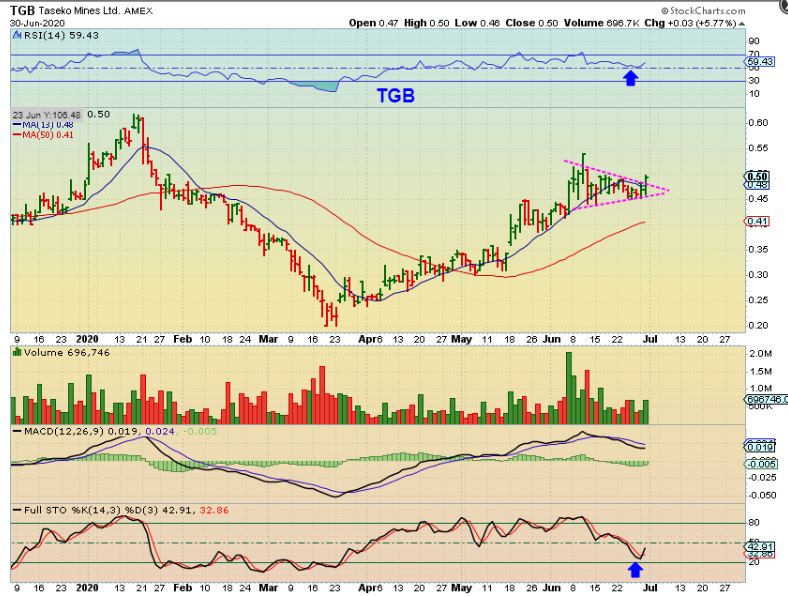Click the 0.55 price axis label
The width and height of the screenshot is (788, 596).
tap(758, 148)
